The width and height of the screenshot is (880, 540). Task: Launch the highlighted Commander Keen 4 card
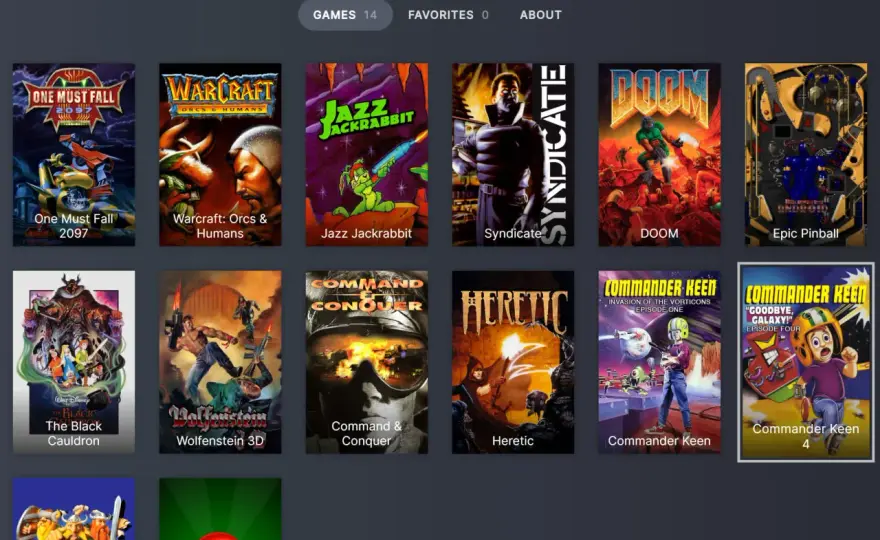pyautogui.click(x=806, y=363)
